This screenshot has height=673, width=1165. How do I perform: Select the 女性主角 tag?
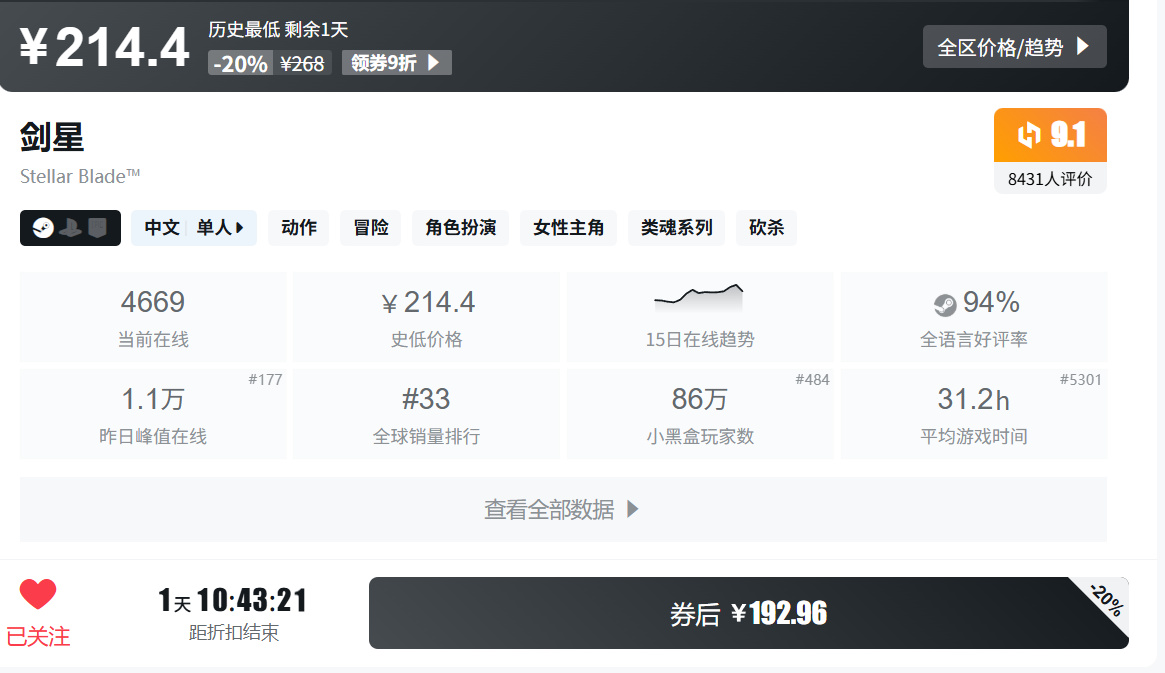(x=568, y=228)
